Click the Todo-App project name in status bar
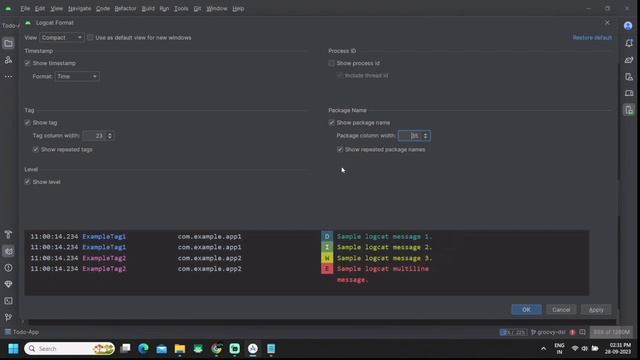 22,332
